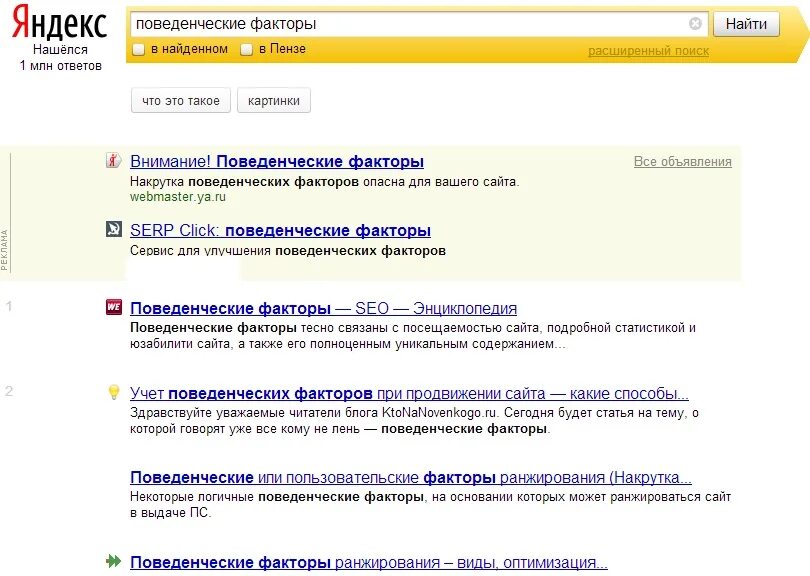Click snippet beginning 'Некоторые логичные поведенческие факторы'
The width and height of the screenshot is (810, 576).
(430, 505)
